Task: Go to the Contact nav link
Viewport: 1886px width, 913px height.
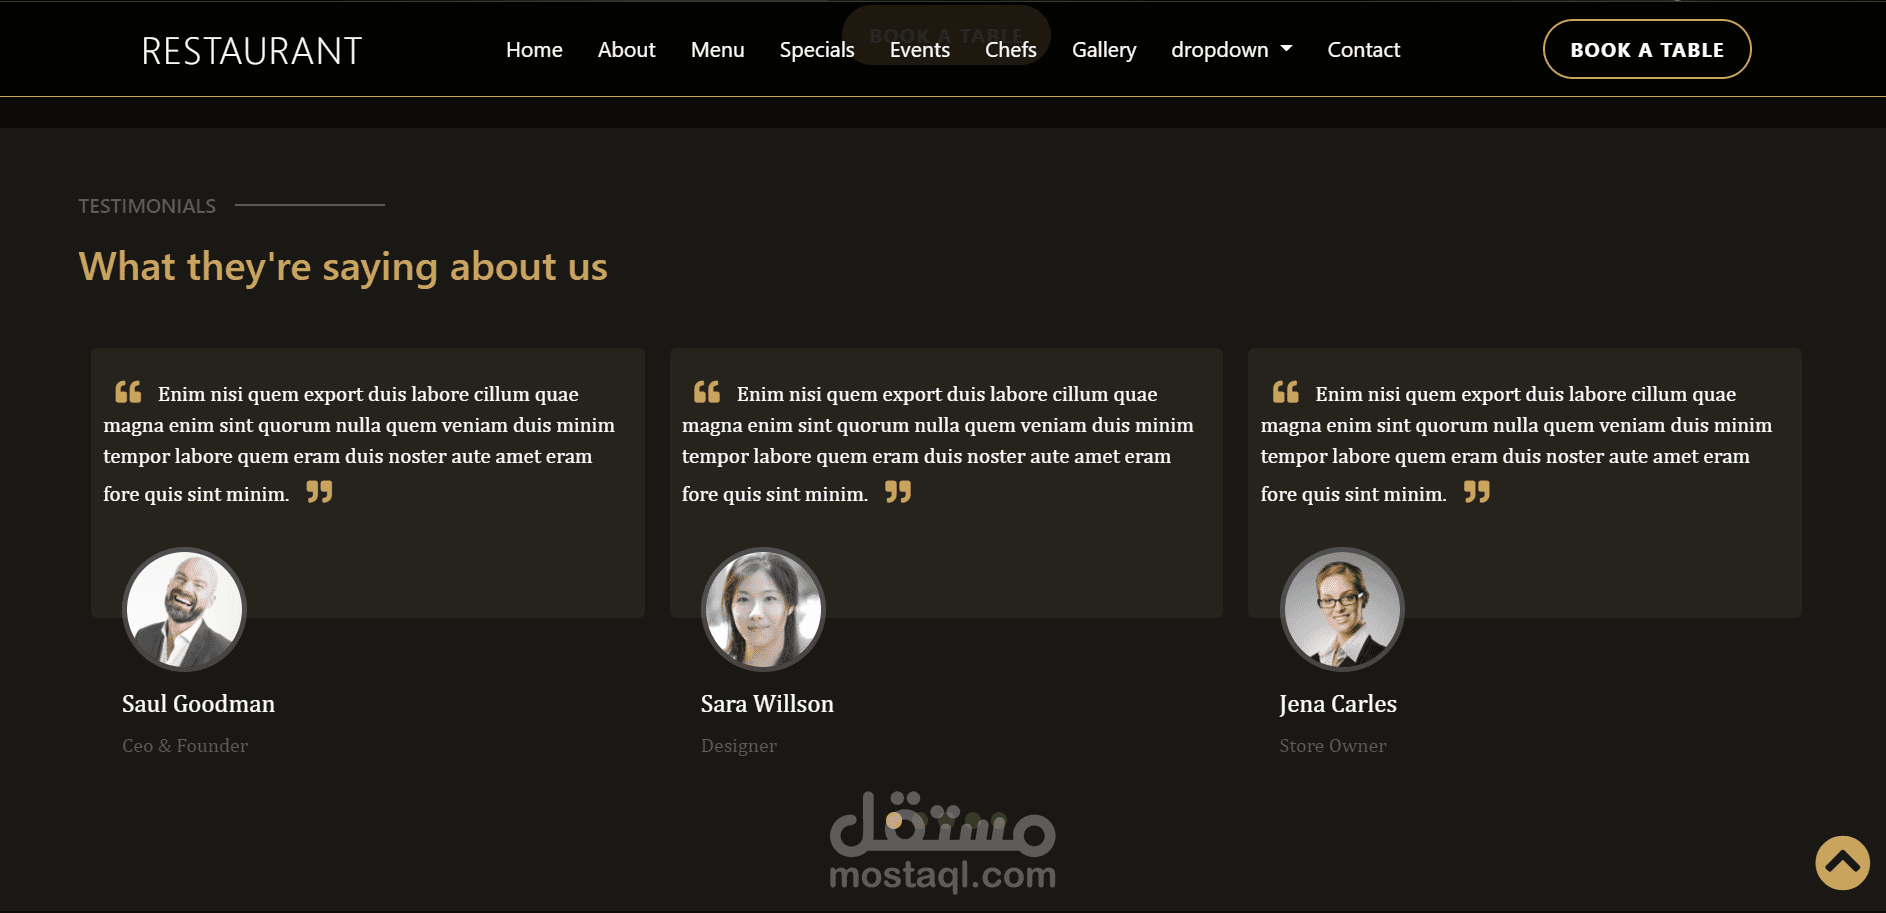Action: 1363,50
